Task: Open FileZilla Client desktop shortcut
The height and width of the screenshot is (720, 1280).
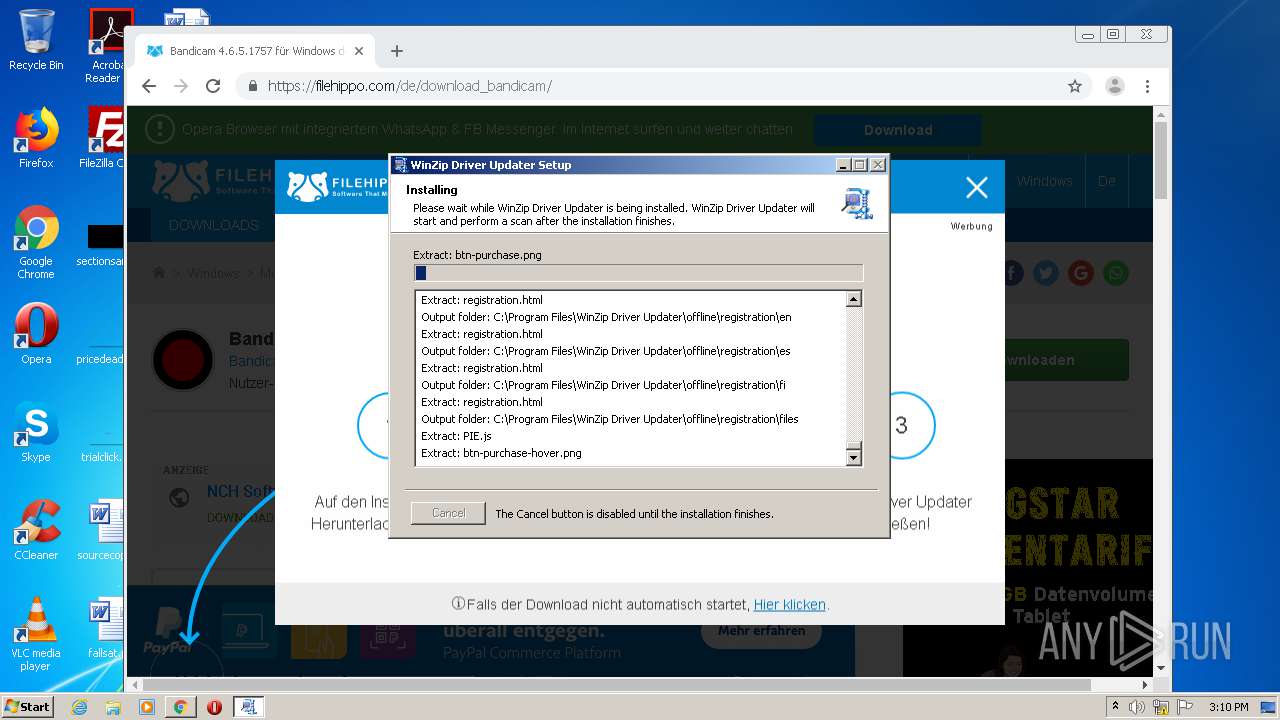Action: pos(105,138)
